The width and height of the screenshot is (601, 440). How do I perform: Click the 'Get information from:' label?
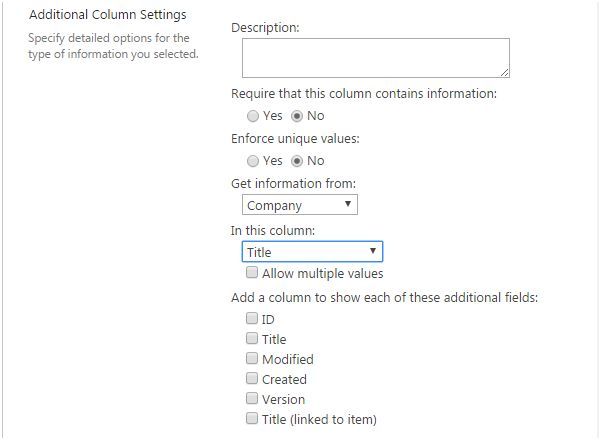click(293, 183)
